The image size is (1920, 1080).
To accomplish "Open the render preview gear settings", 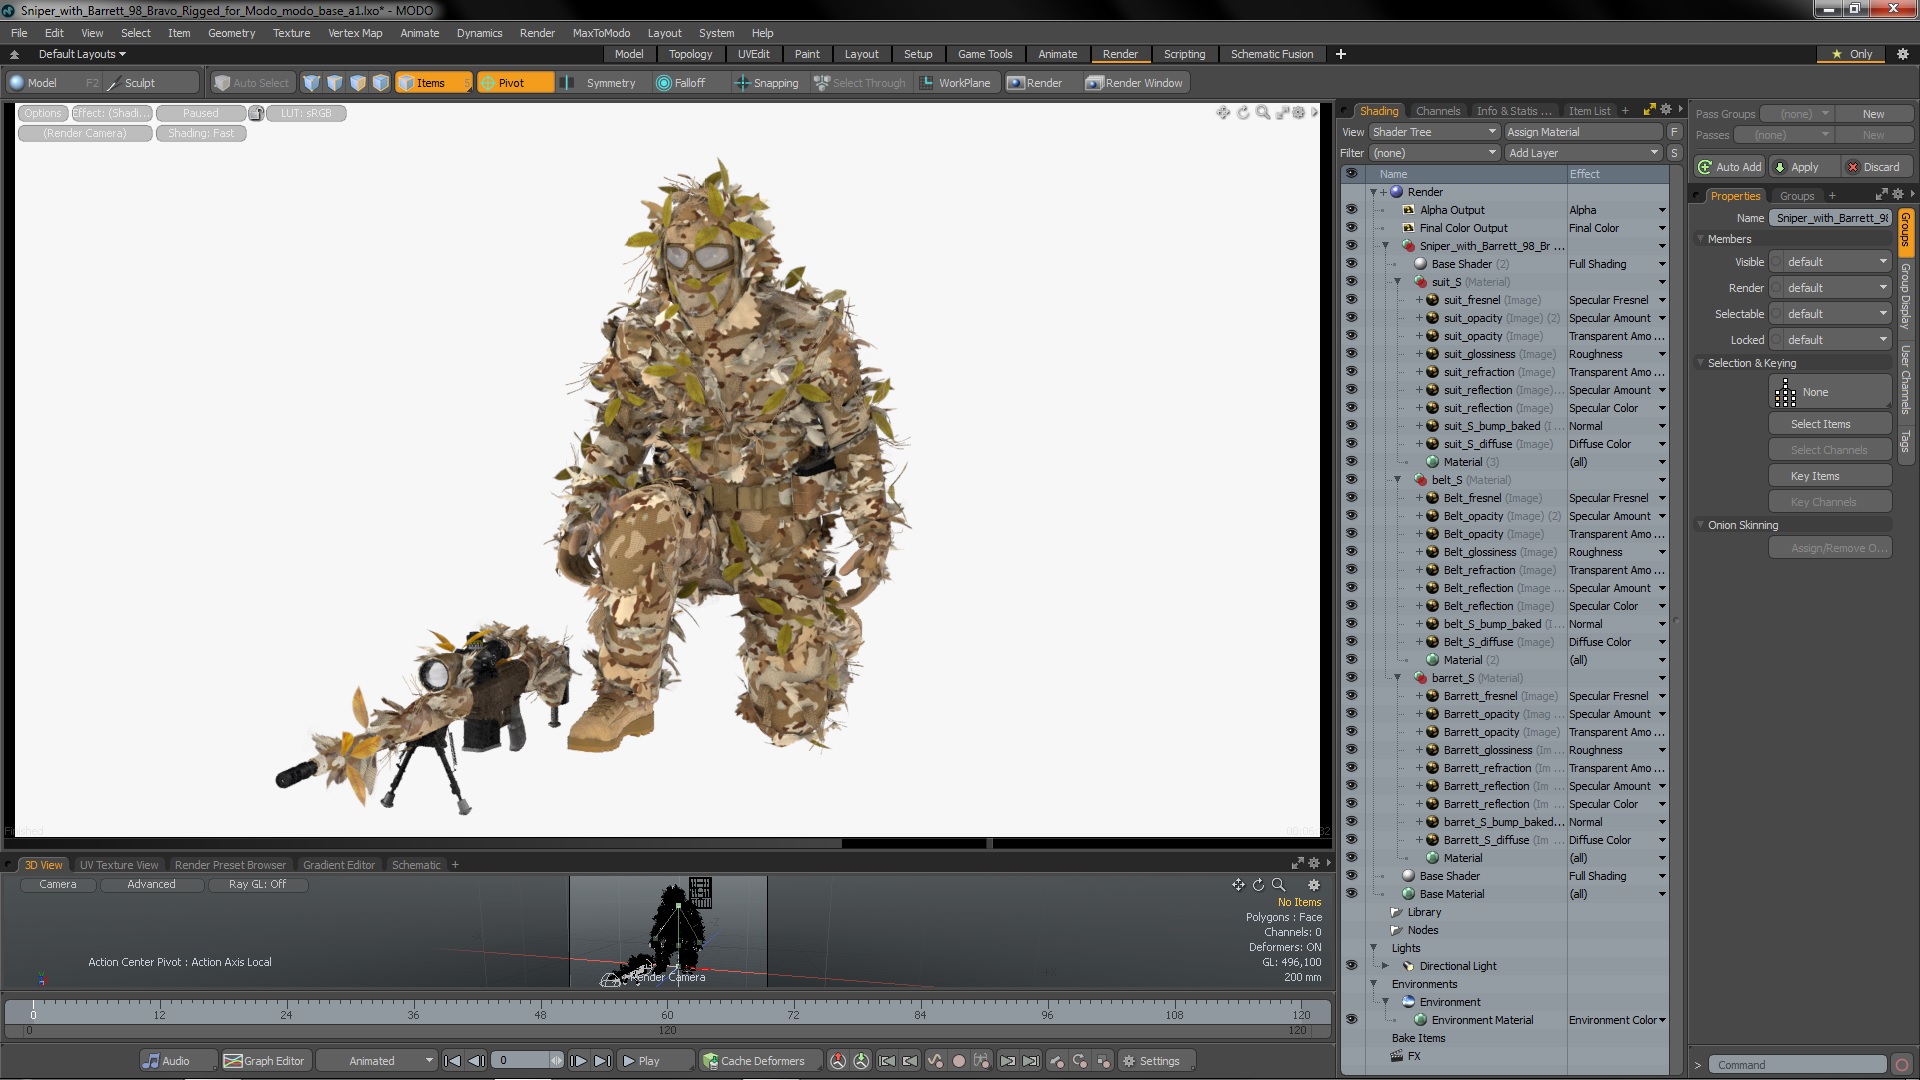I will click(x=1299, y=113).
